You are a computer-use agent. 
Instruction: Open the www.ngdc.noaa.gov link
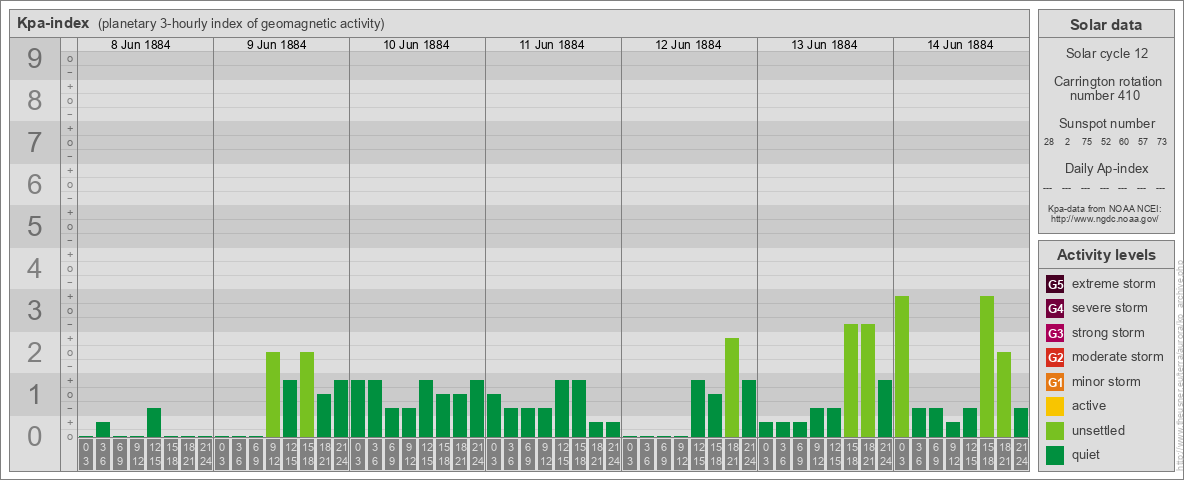pos(1105,218)
